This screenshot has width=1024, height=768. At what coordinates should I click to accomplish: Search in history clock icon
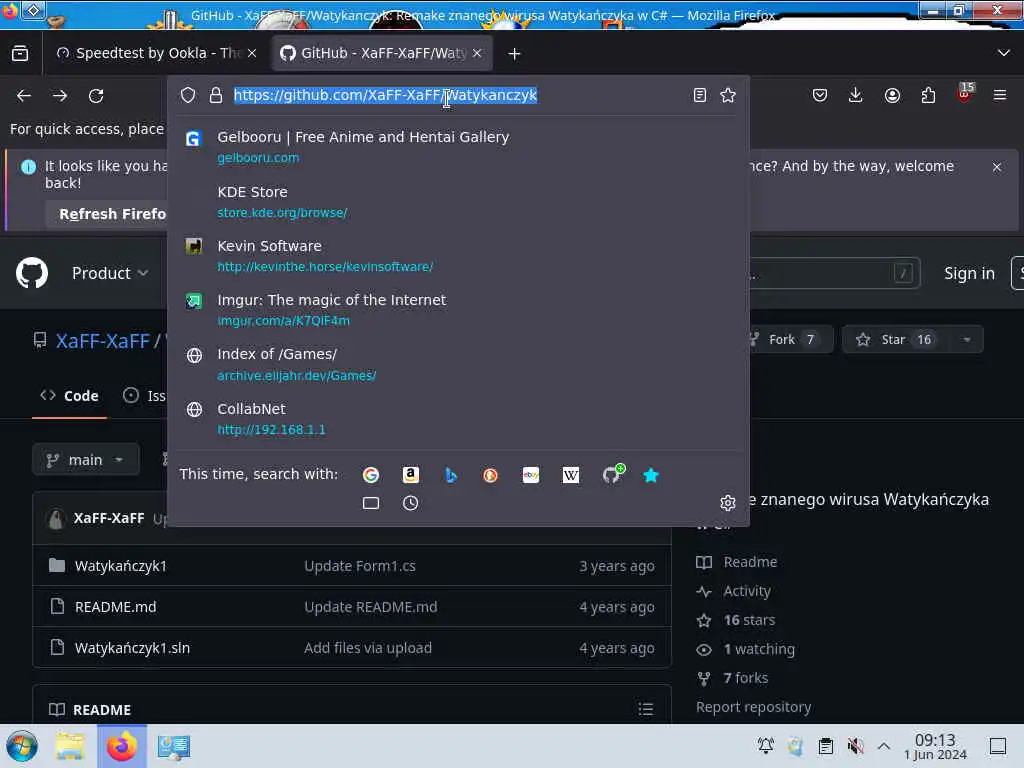pos(410,503)
